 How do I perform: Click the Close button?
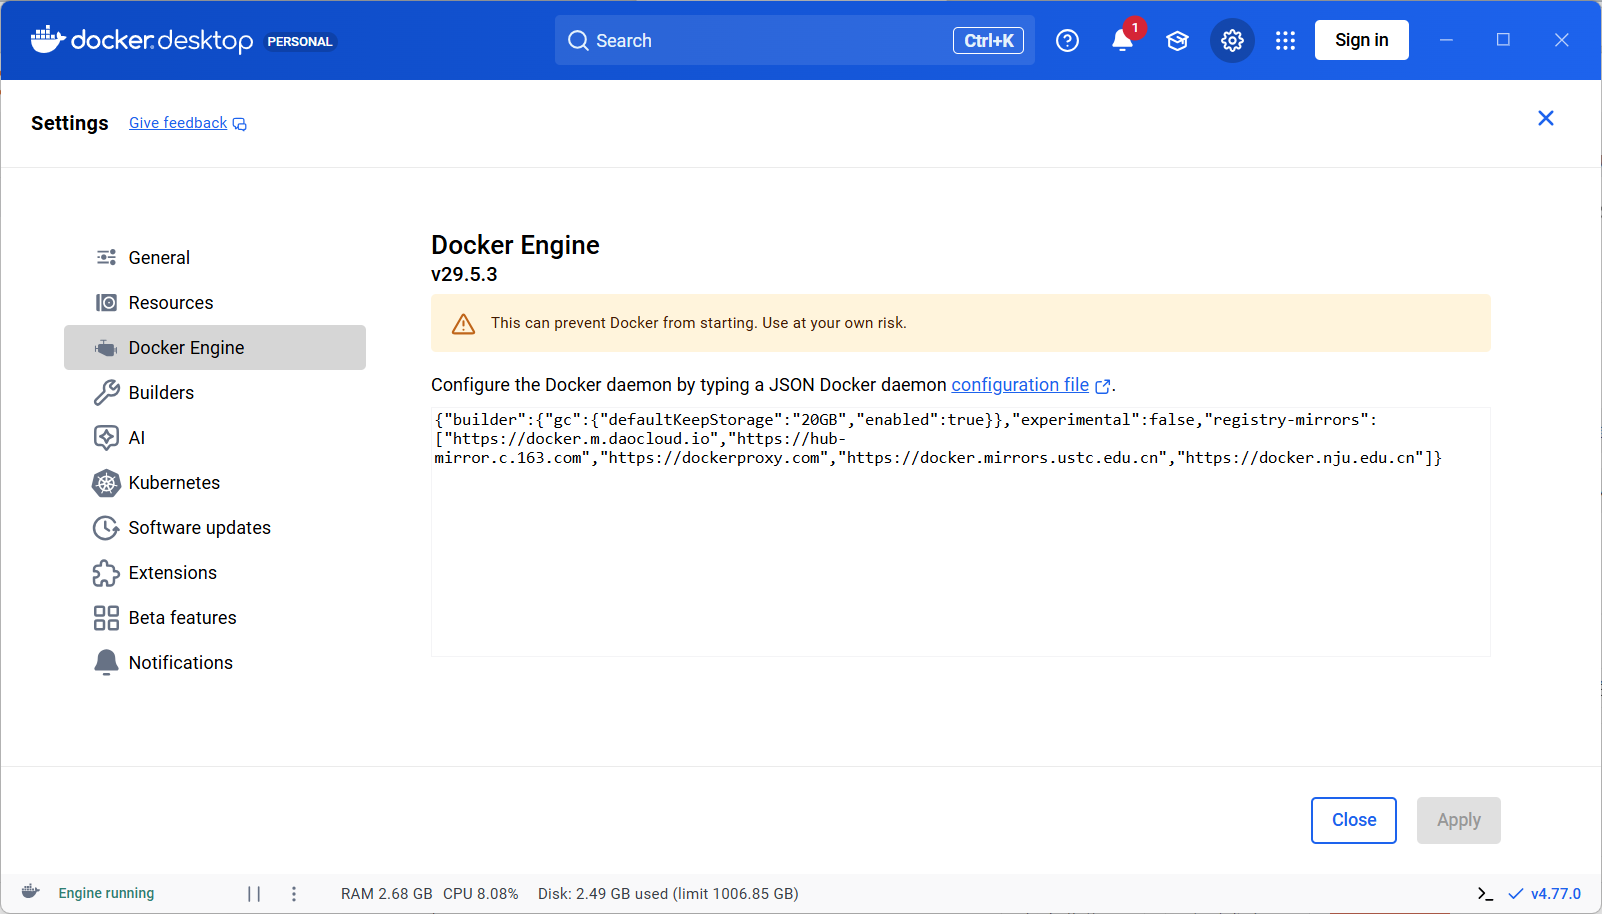click(x=1353, y=820)
